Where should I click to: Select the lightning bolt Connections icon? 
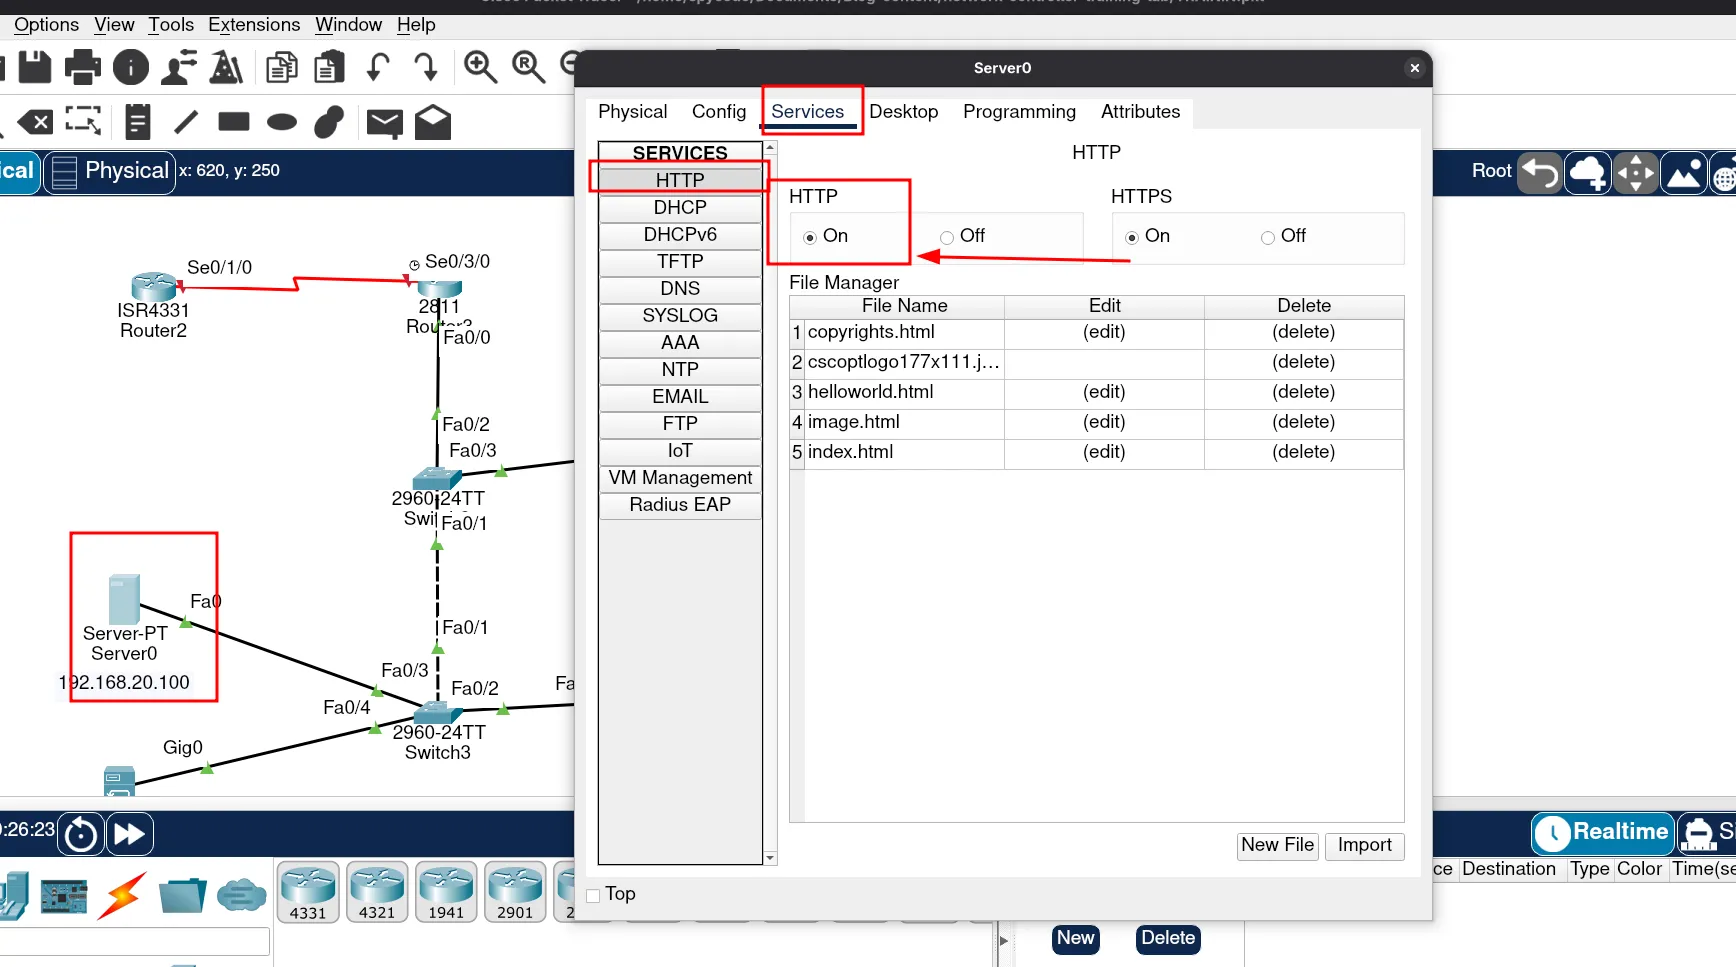click(123, 894)
